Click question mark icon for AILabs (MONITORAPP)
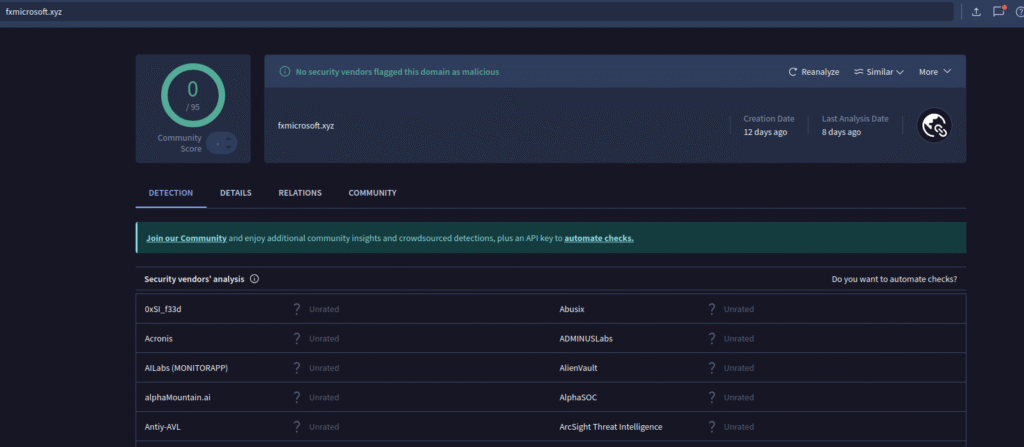The height and width of the screenshot is (447, 1024). 296,368
